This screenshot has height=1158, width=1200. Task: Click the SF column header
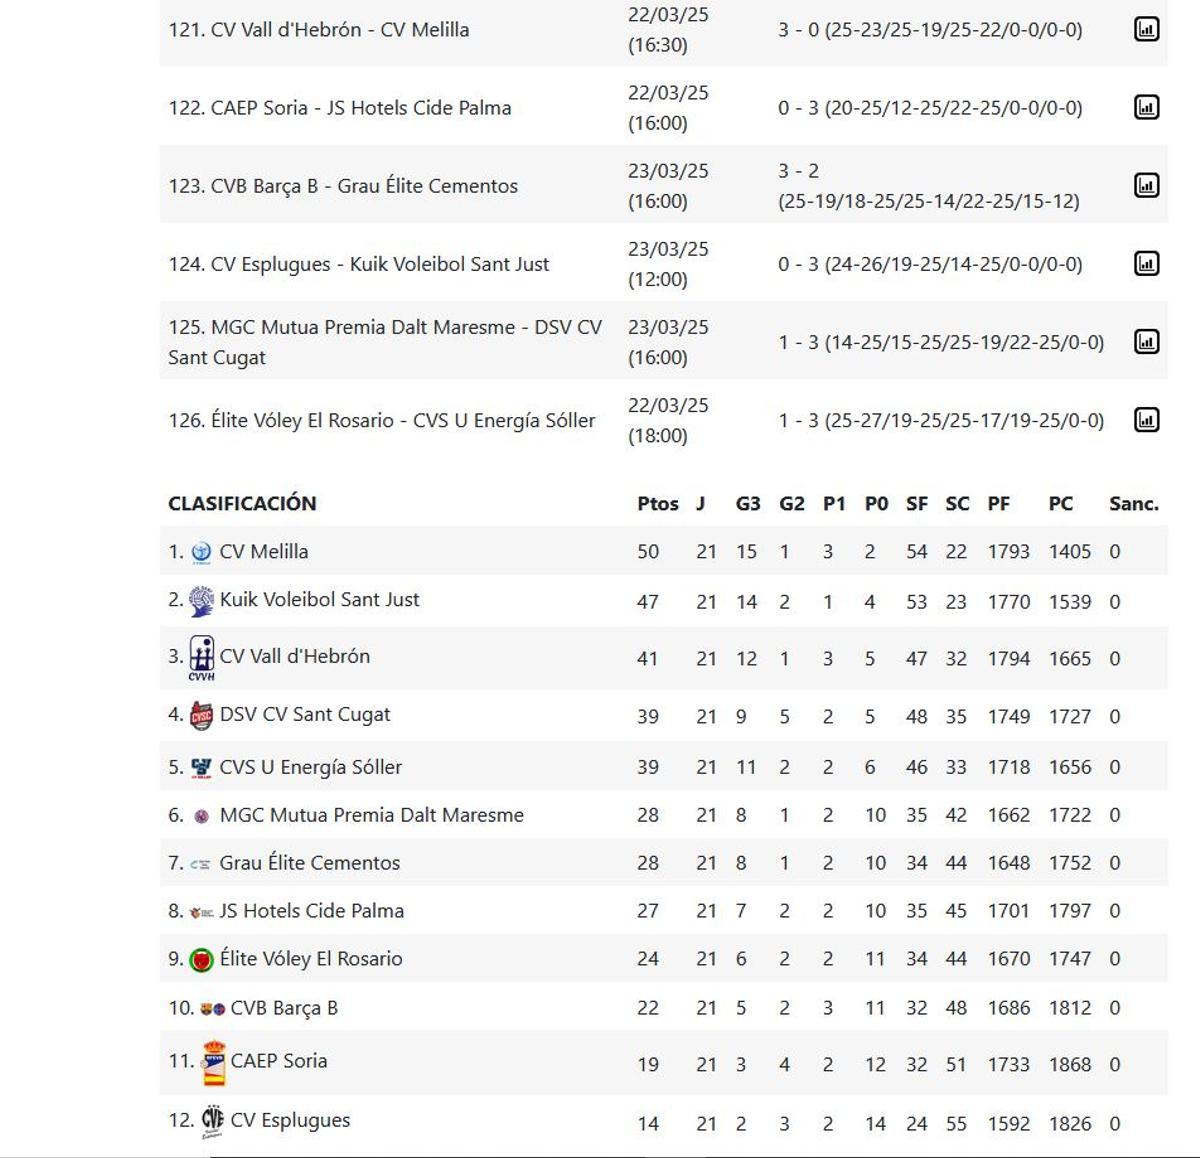click(916, 504)
